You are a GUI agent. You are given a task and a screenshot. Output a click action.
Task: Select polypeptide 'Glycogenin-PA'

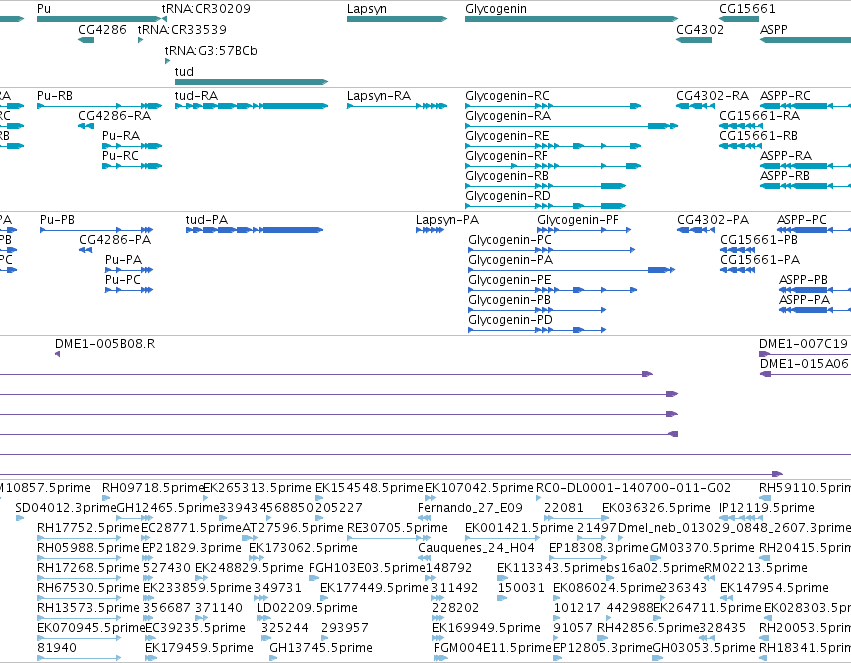[x=511, y=260]
